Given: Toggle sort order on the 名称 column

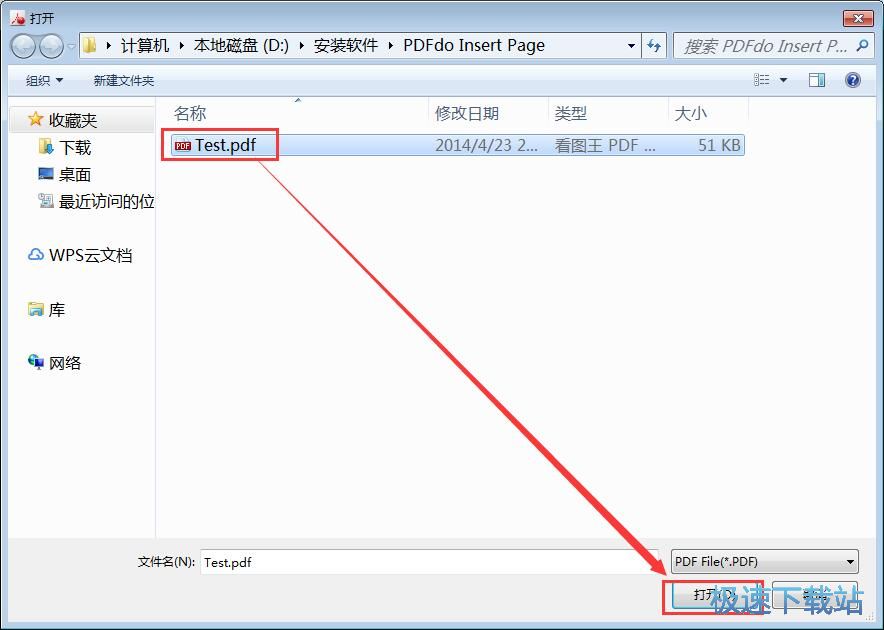Looking at the screenshot, I should pos(190,113).
